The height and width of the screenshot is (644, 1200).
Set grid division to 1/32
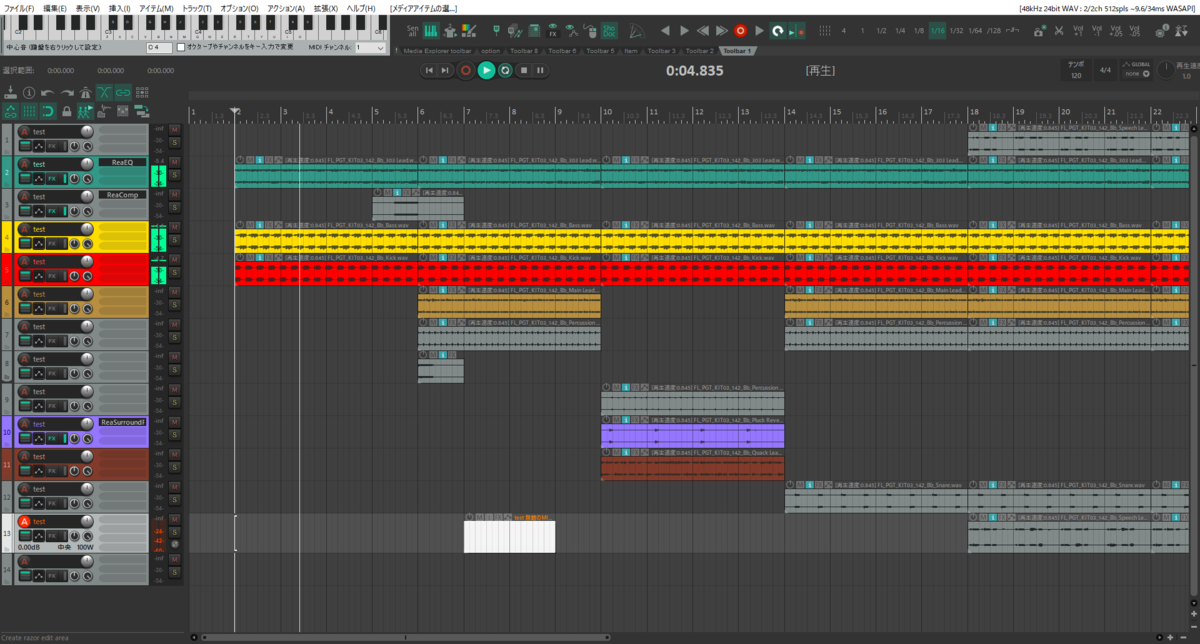[956, 31]
